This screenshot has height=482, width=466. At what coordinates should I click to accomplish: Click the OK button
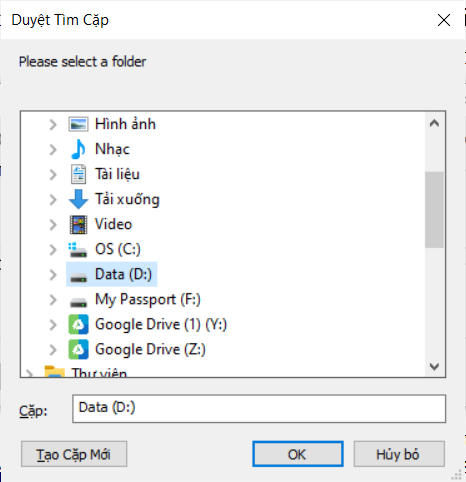298,454
